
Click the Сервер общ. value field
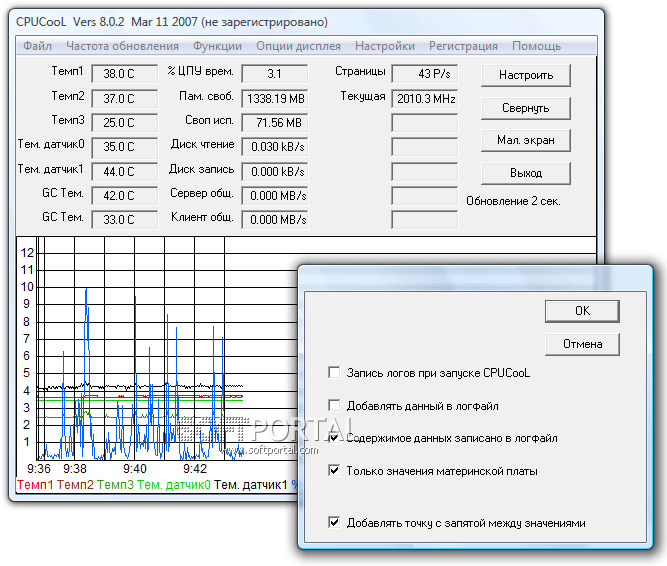click(x=274, y=196)
